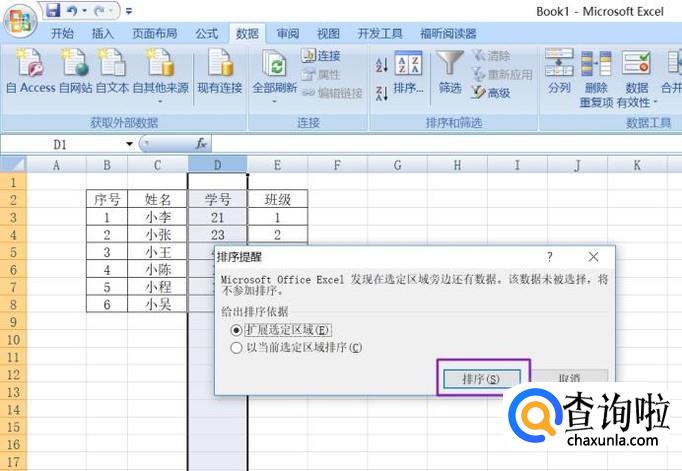Open Review (审阅) ribbon tab

[288, 33]
